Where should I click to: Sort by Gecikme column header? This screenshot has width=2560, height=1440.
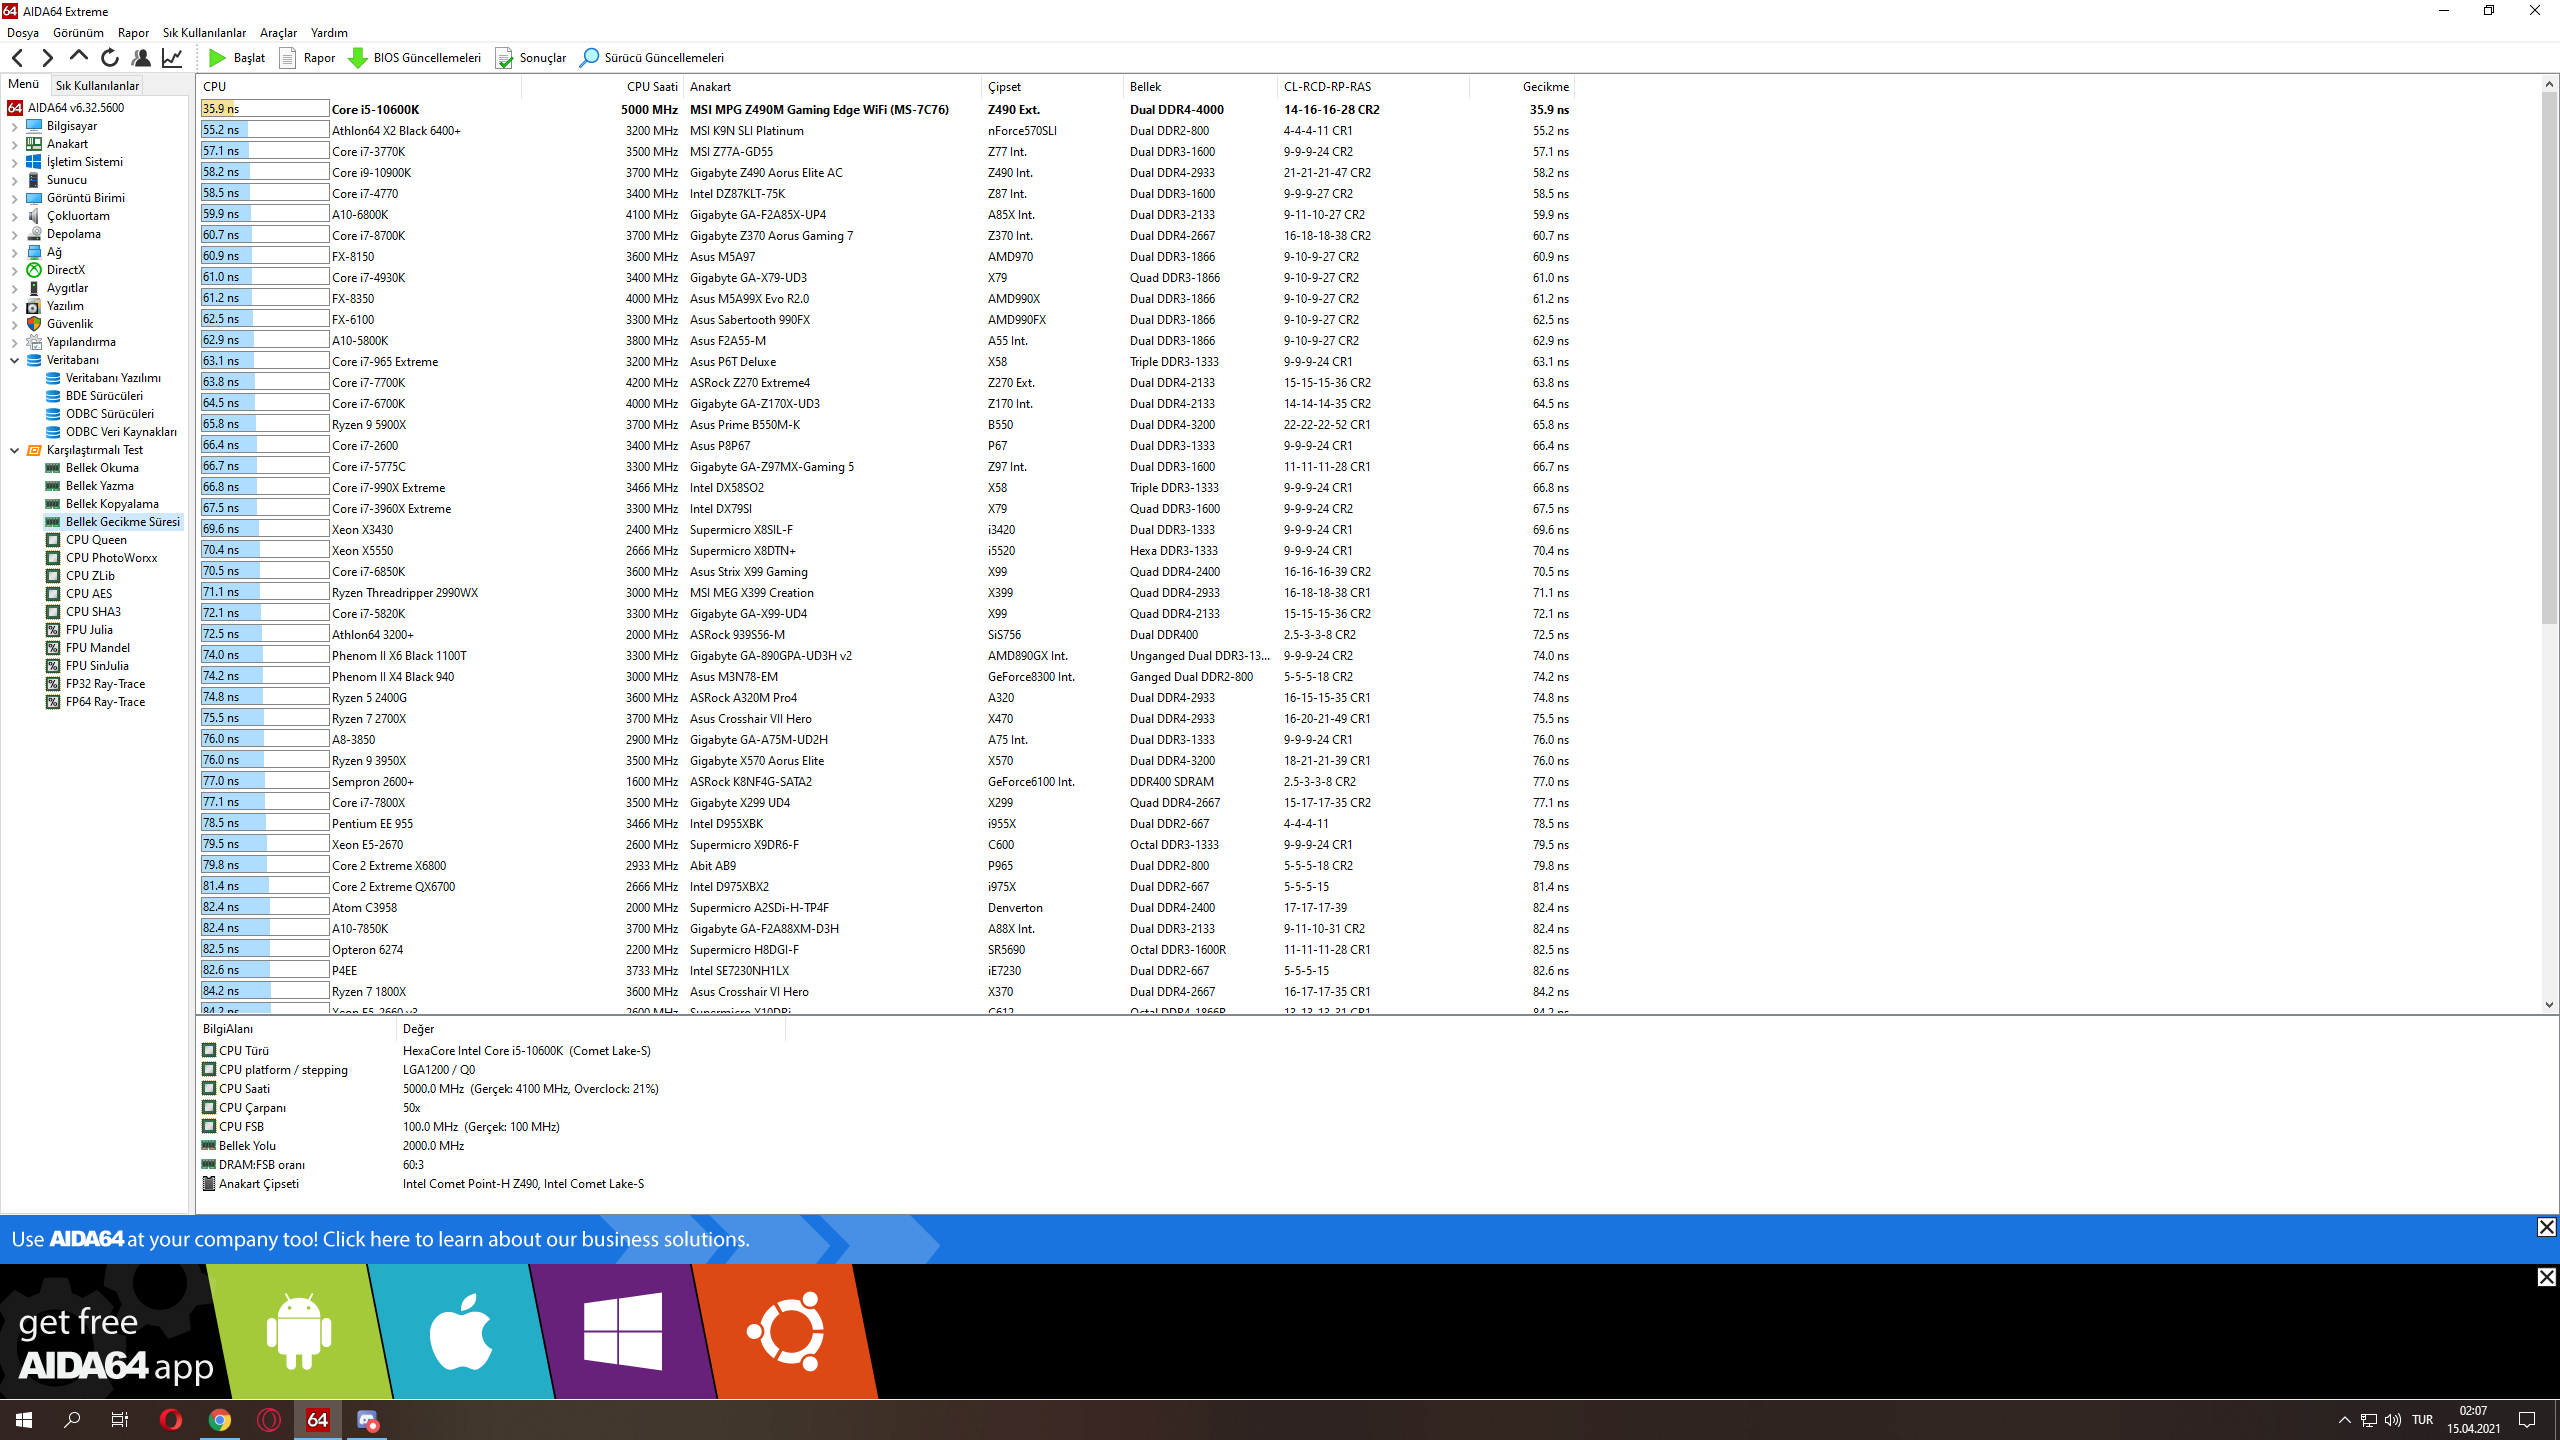click(1522, 87)
